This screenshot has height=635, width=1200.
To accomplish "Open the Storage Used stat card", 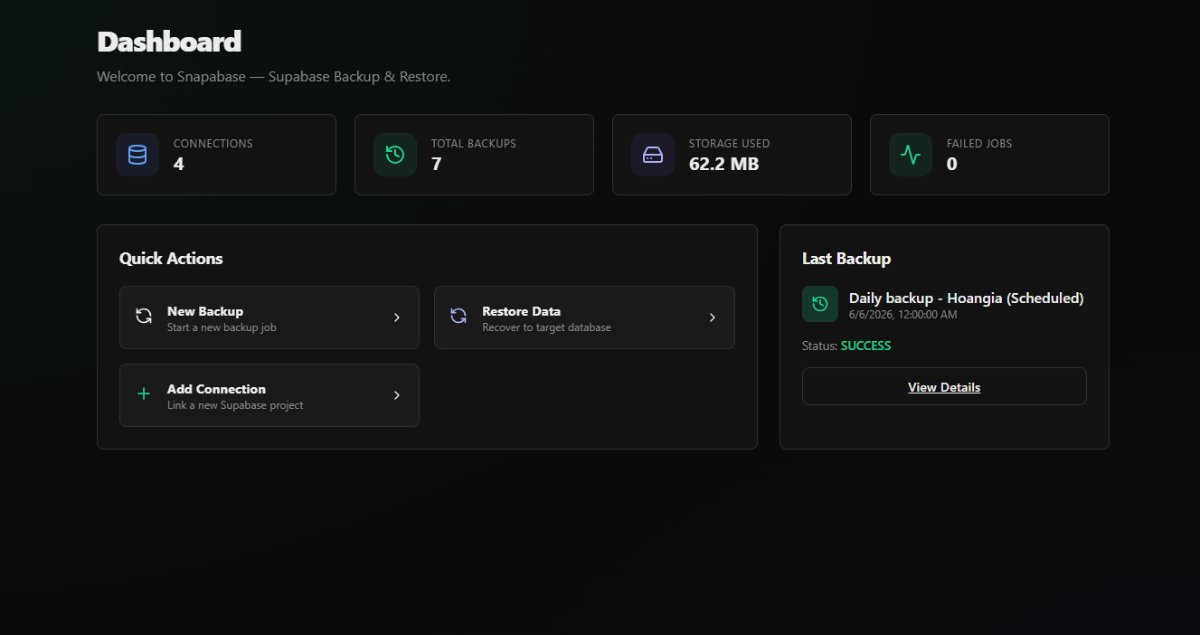I will [732, 155].
